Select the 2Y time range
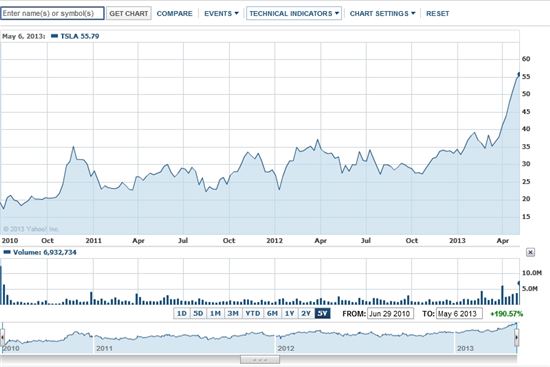Viewport: 550px width, 367px height. [x=306, y=313]
